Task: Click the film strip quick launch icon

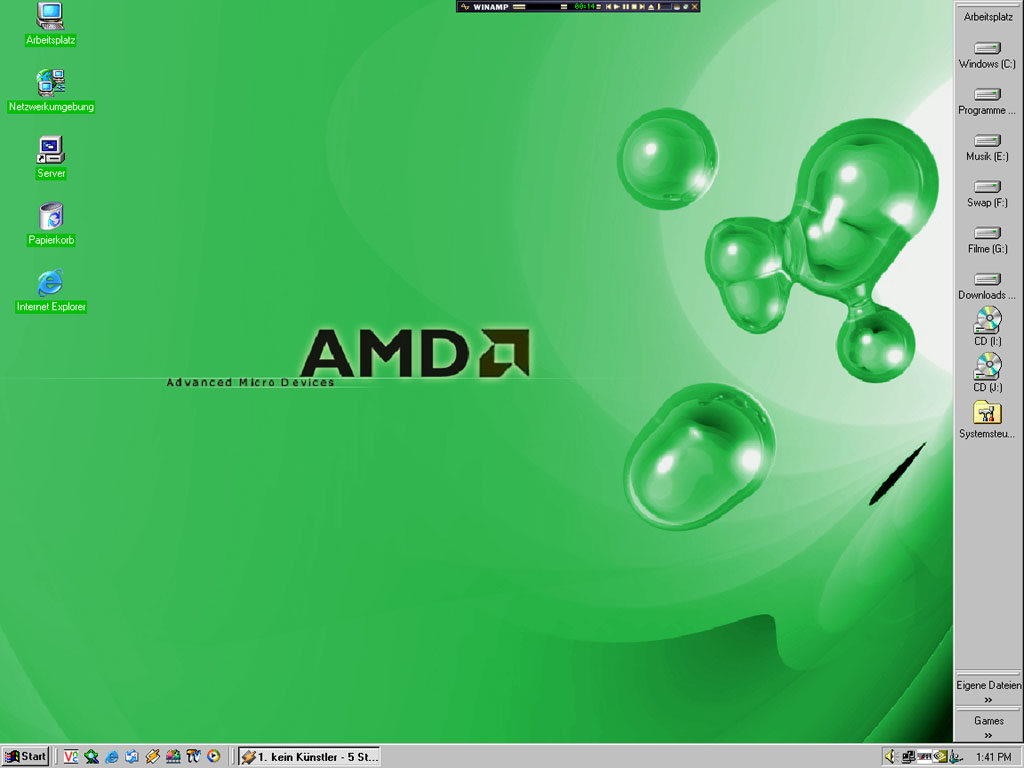Action: 173,756
